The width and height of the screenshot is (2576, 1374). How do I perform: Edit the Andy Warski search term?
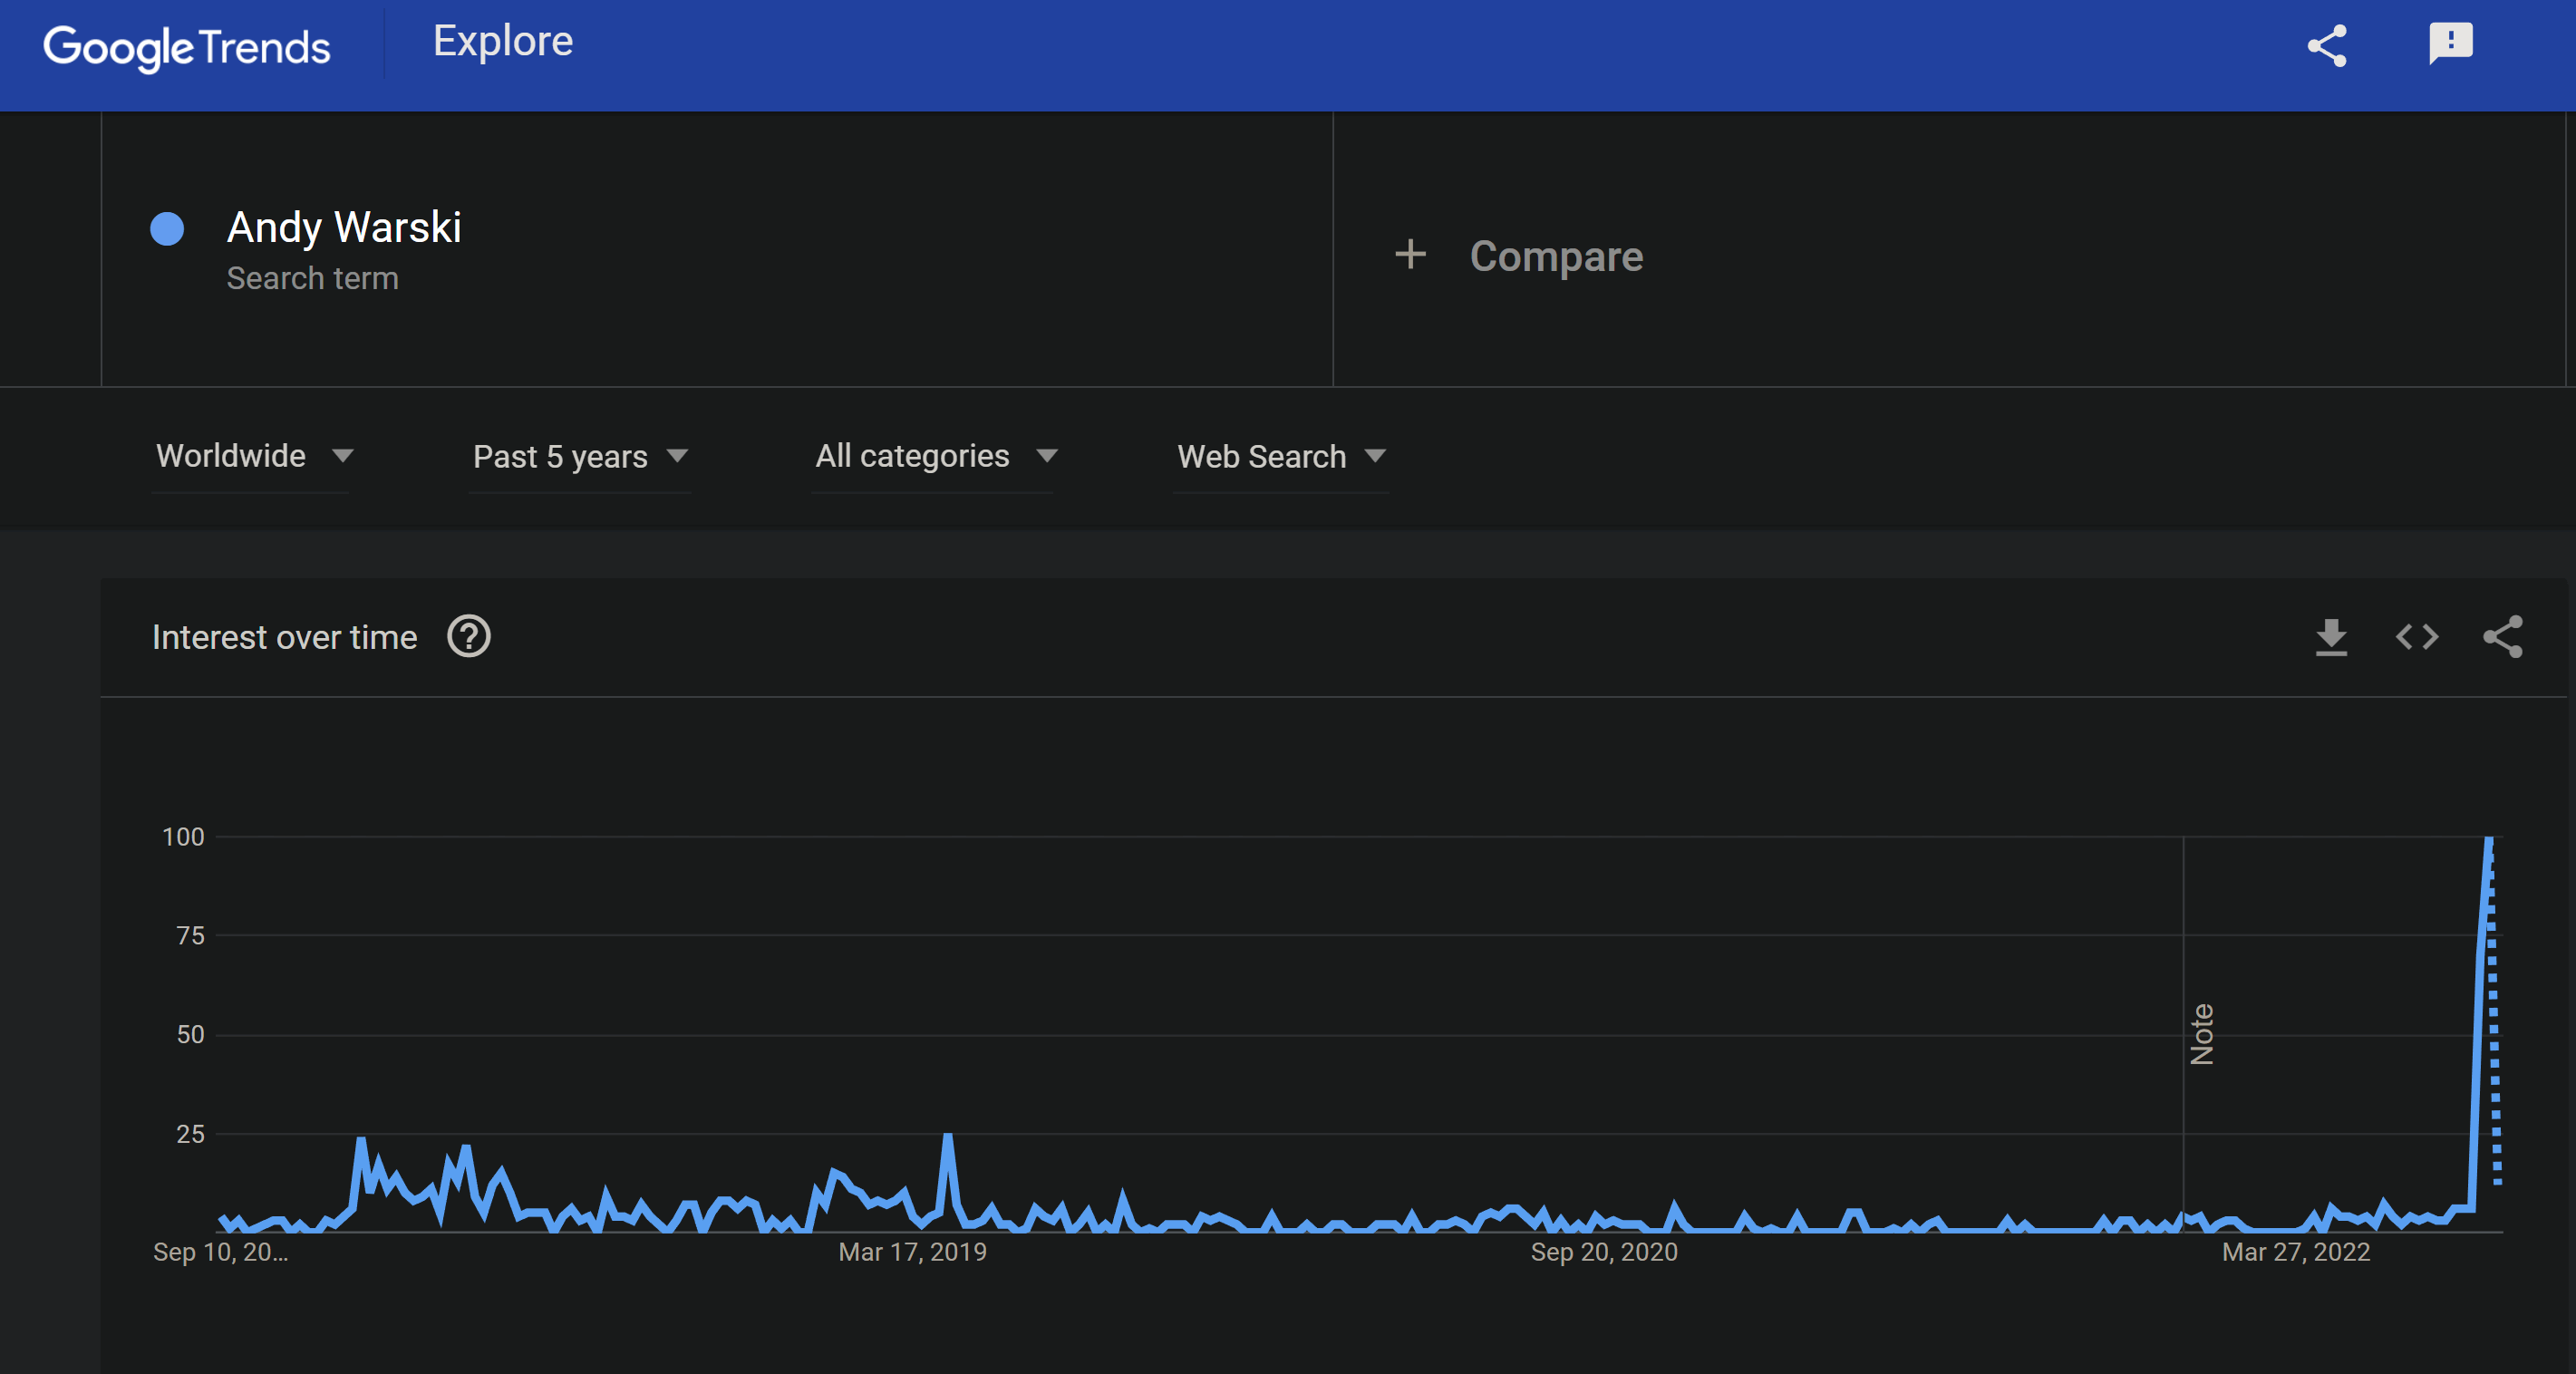coord(344,228)
